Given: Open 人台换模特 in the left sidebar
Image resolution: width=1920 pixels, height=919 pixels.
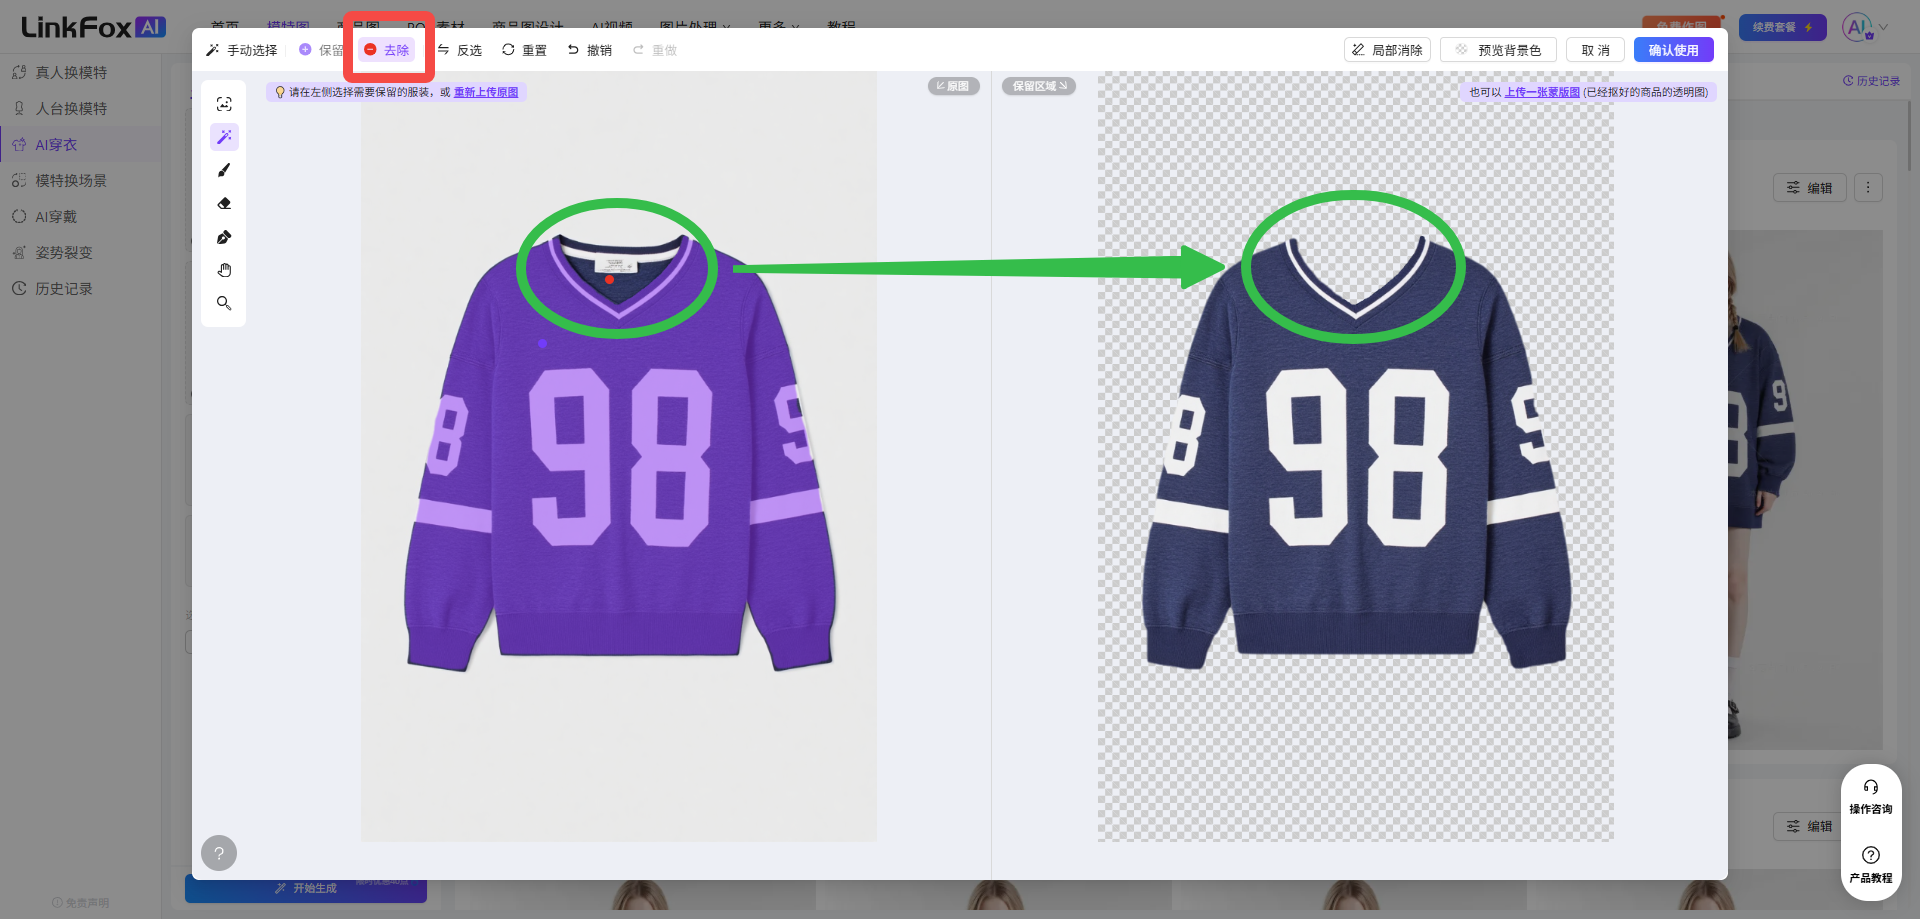Looking at the screenshot, I should (71, 108).
